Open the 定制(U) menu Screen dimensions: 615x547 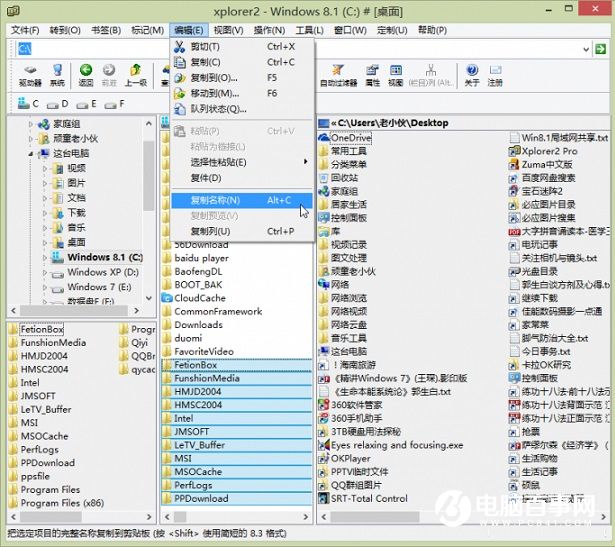392,30
